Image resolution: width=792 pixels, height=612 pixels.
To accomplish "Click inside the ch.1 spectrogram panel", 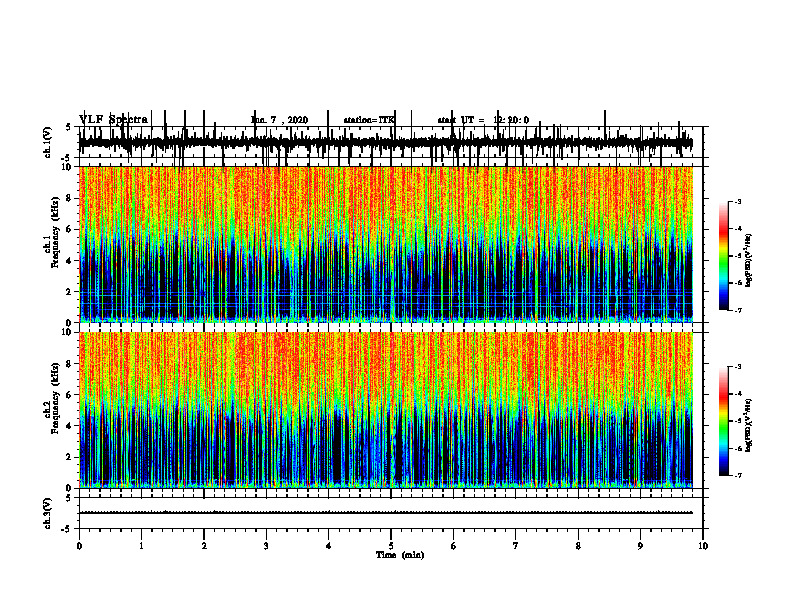I will click(386, 244).
